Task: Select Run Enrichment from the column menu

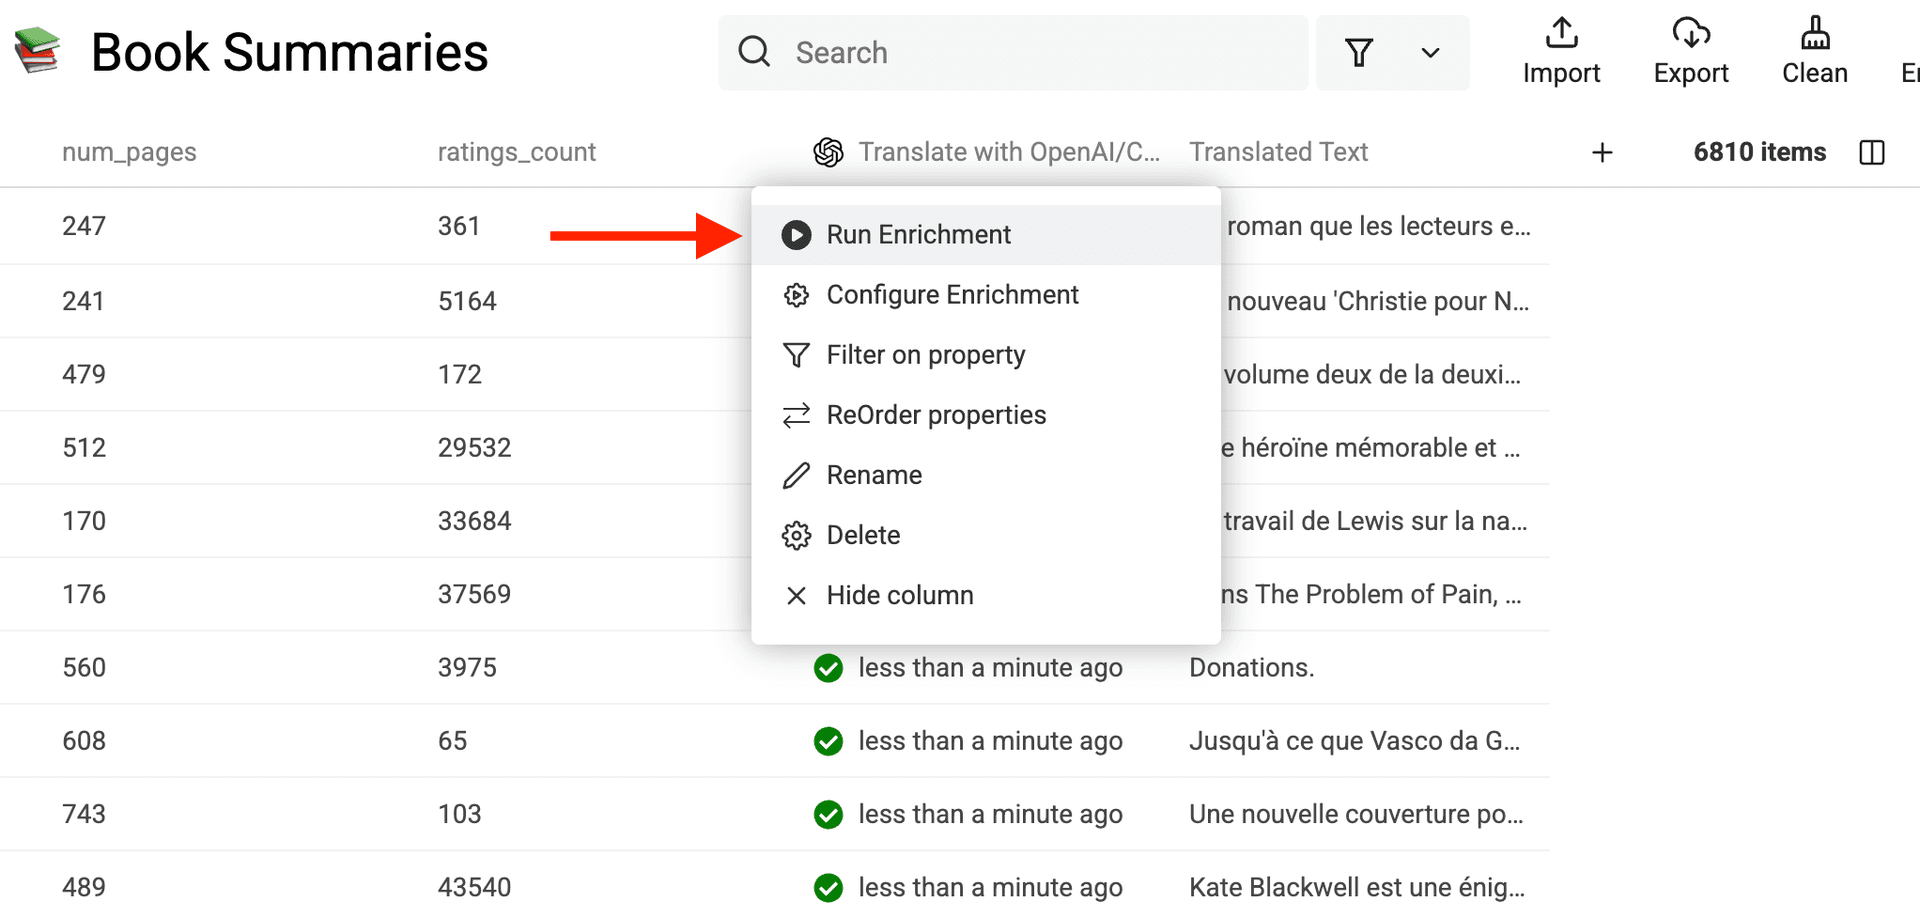Action: point(918,234)
